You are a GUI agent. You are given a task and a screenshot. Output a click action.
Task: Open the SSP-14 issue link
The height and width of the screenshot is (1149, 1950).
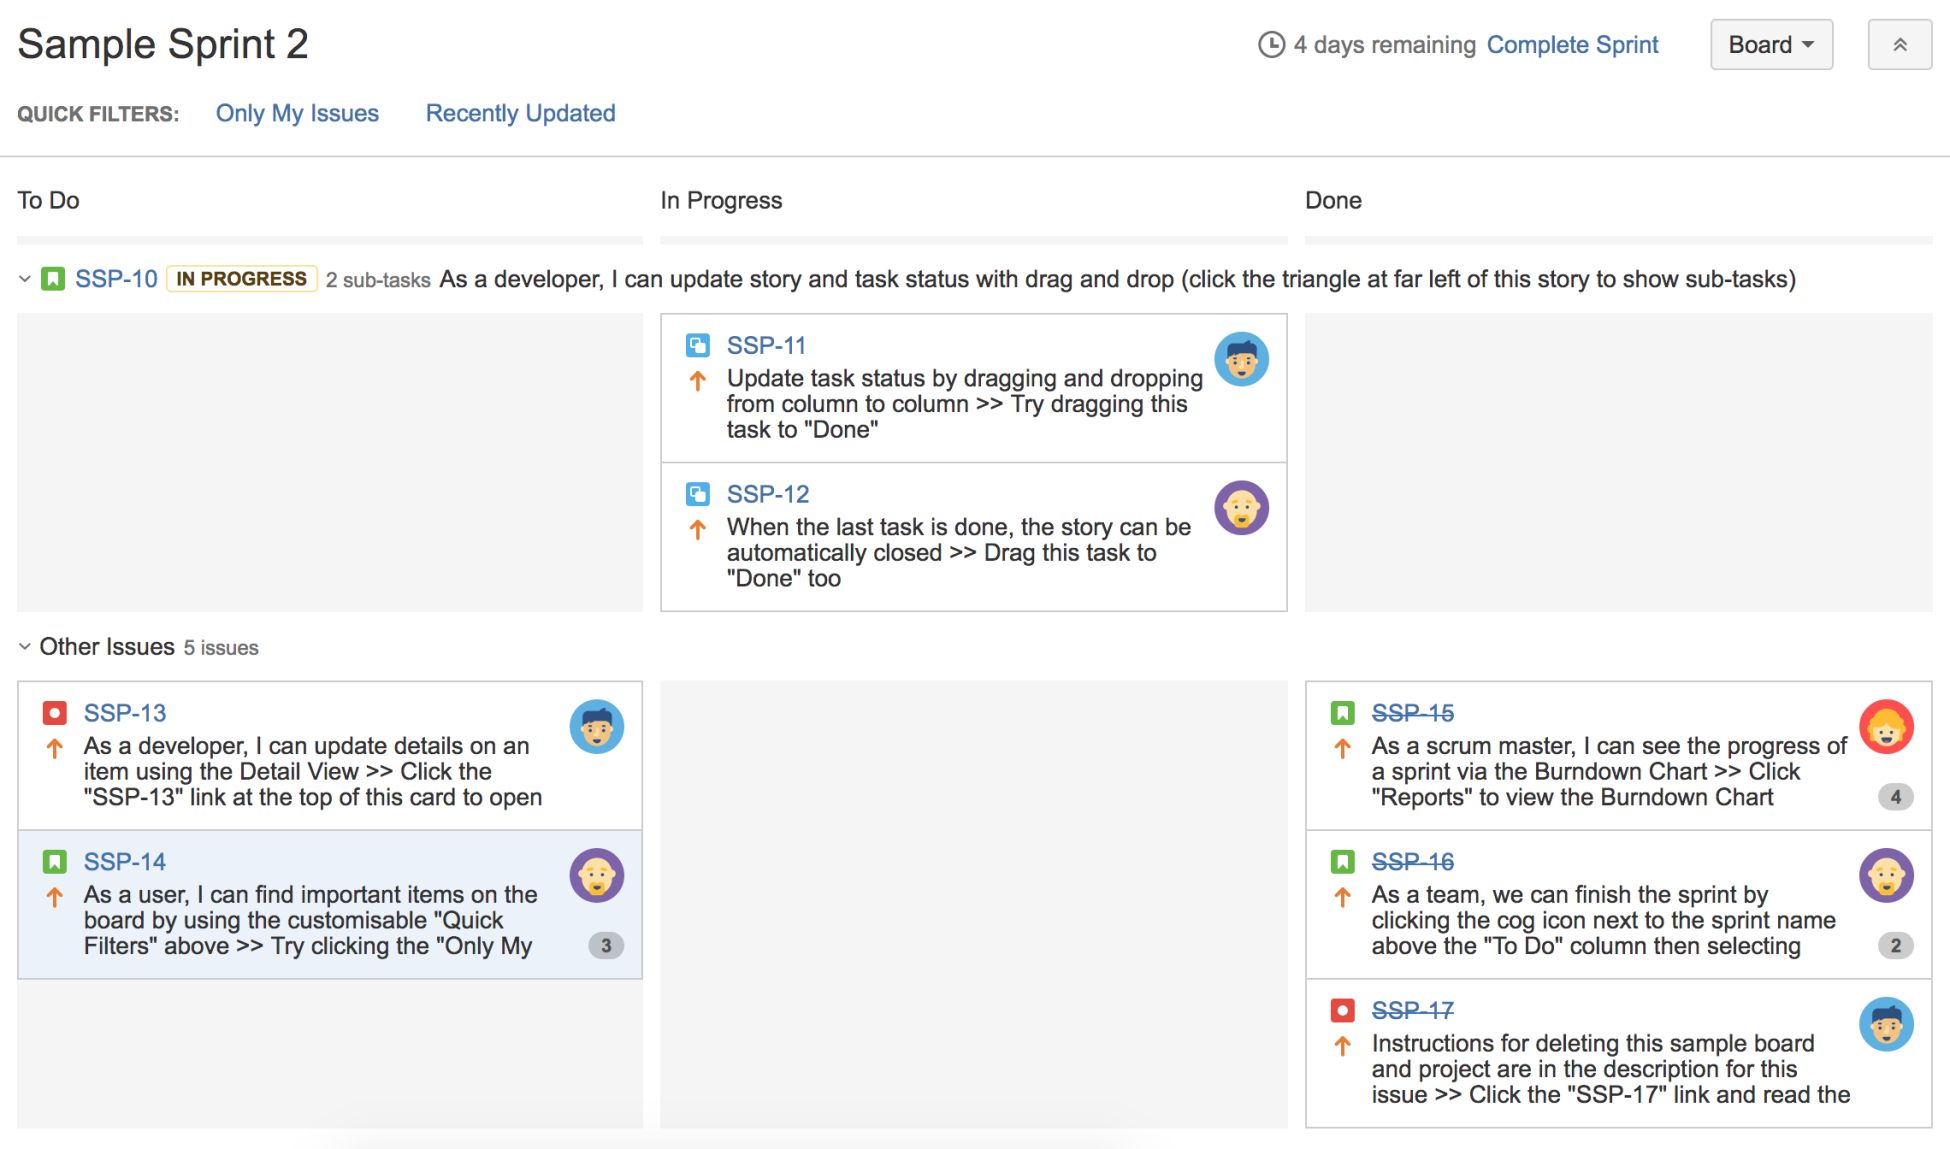tap(125, 862)
